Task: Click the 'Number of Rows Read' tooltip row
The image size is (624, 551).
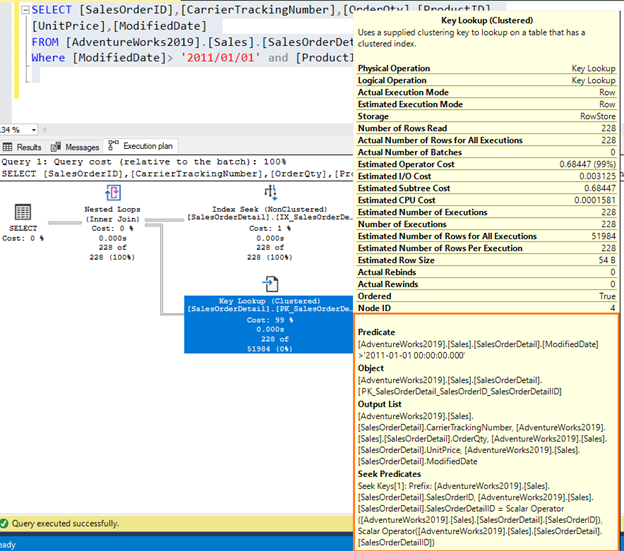Action: pyautogui.click(x=486, y=129)
